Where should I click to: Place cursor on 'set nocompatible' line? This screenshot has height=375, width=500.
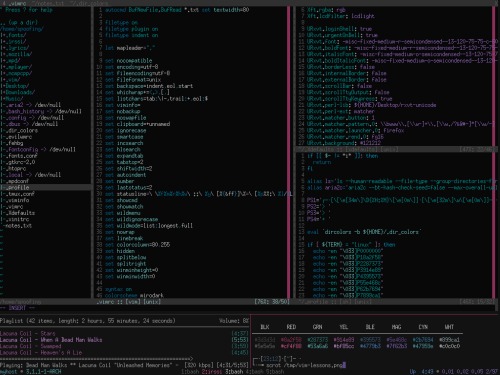[129, 60]
